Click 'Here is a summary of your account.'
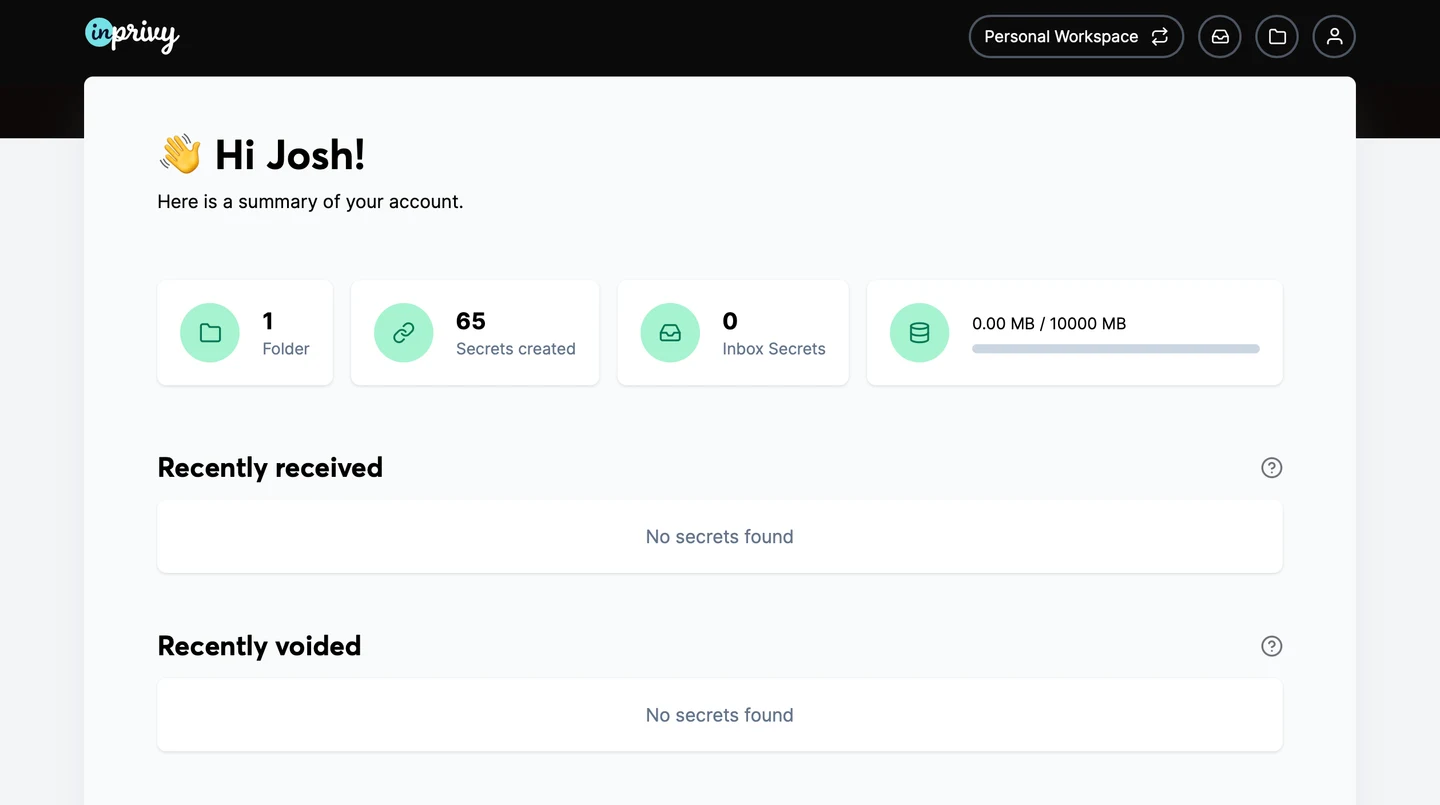1440x805 pixels. point(310,202)
